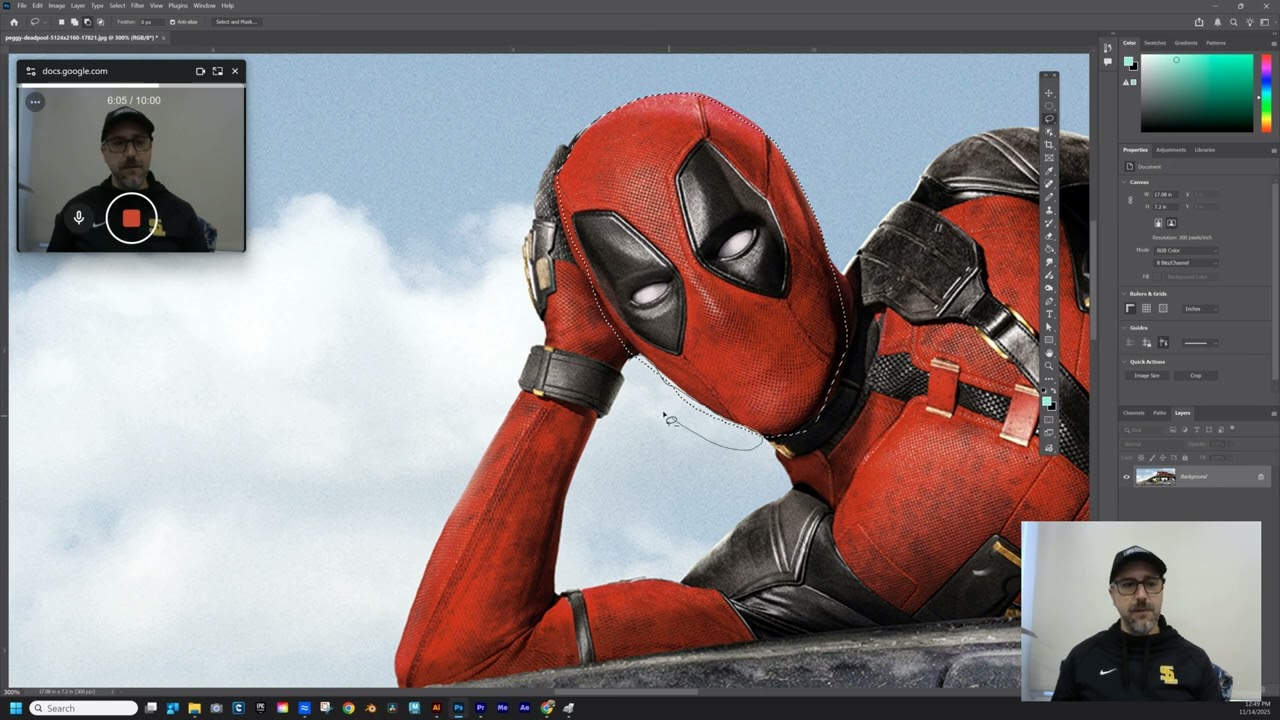Image resolution: width=1280 pixels, height=720 pixels.
Task: Choose Add to Selection mode icon
Action: (x=74, y=21)
